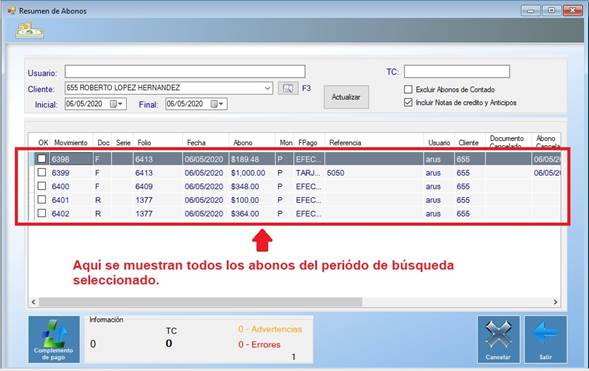The image size is (589, 371).
Task: Tick the OK checkbox for movement 6398
Action: [42, 159]
